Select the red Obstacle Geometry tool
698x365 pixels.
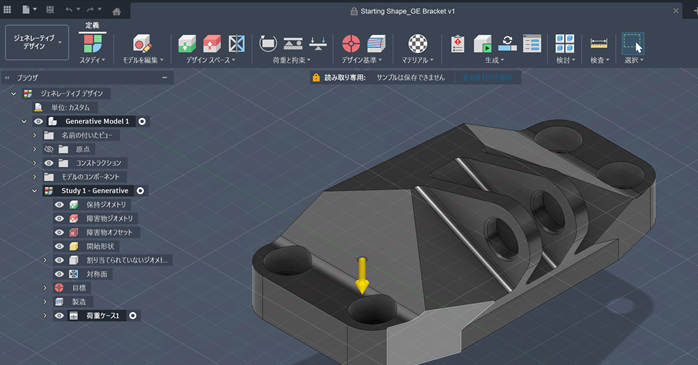[x=212, y=44]
